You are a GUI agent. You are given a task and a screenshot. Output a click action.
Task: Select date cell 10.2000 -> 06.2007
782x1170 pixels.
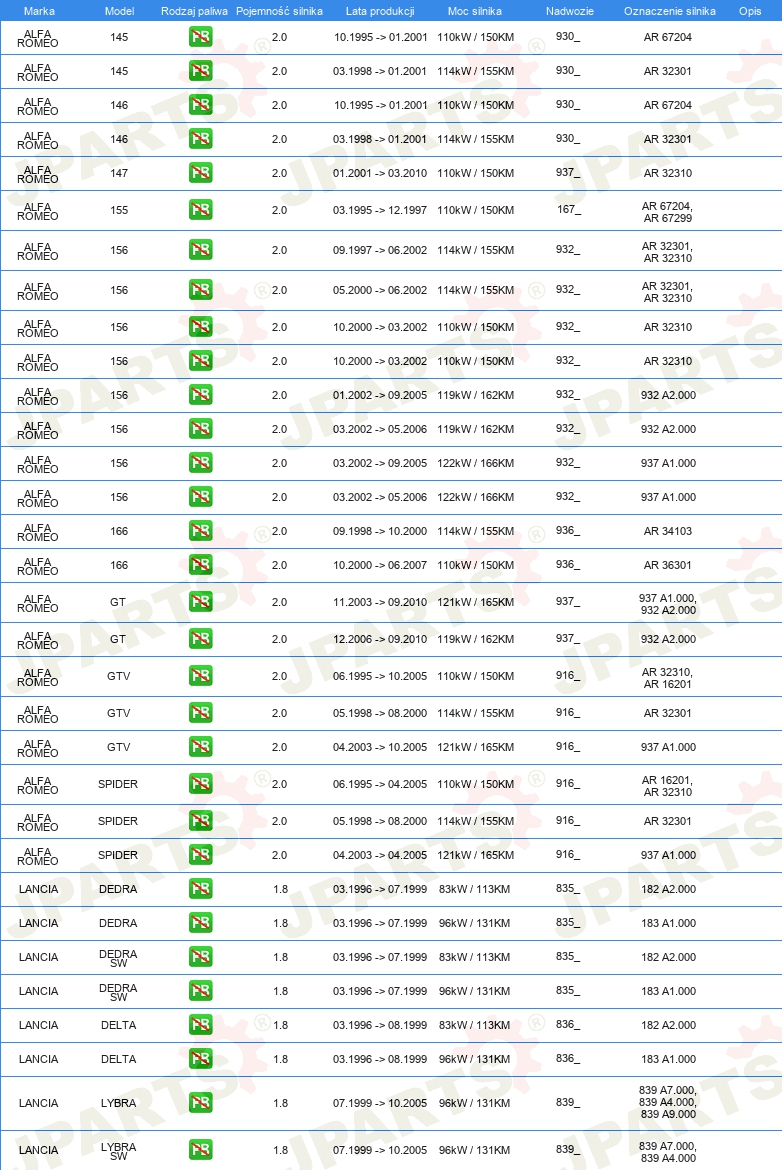click(x=380, y=565)
